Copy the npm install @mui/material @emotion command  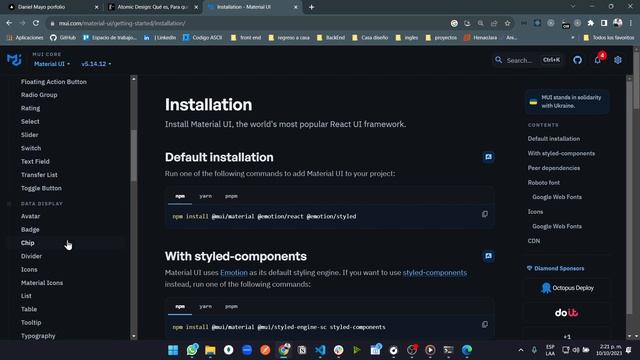point(485,214)
